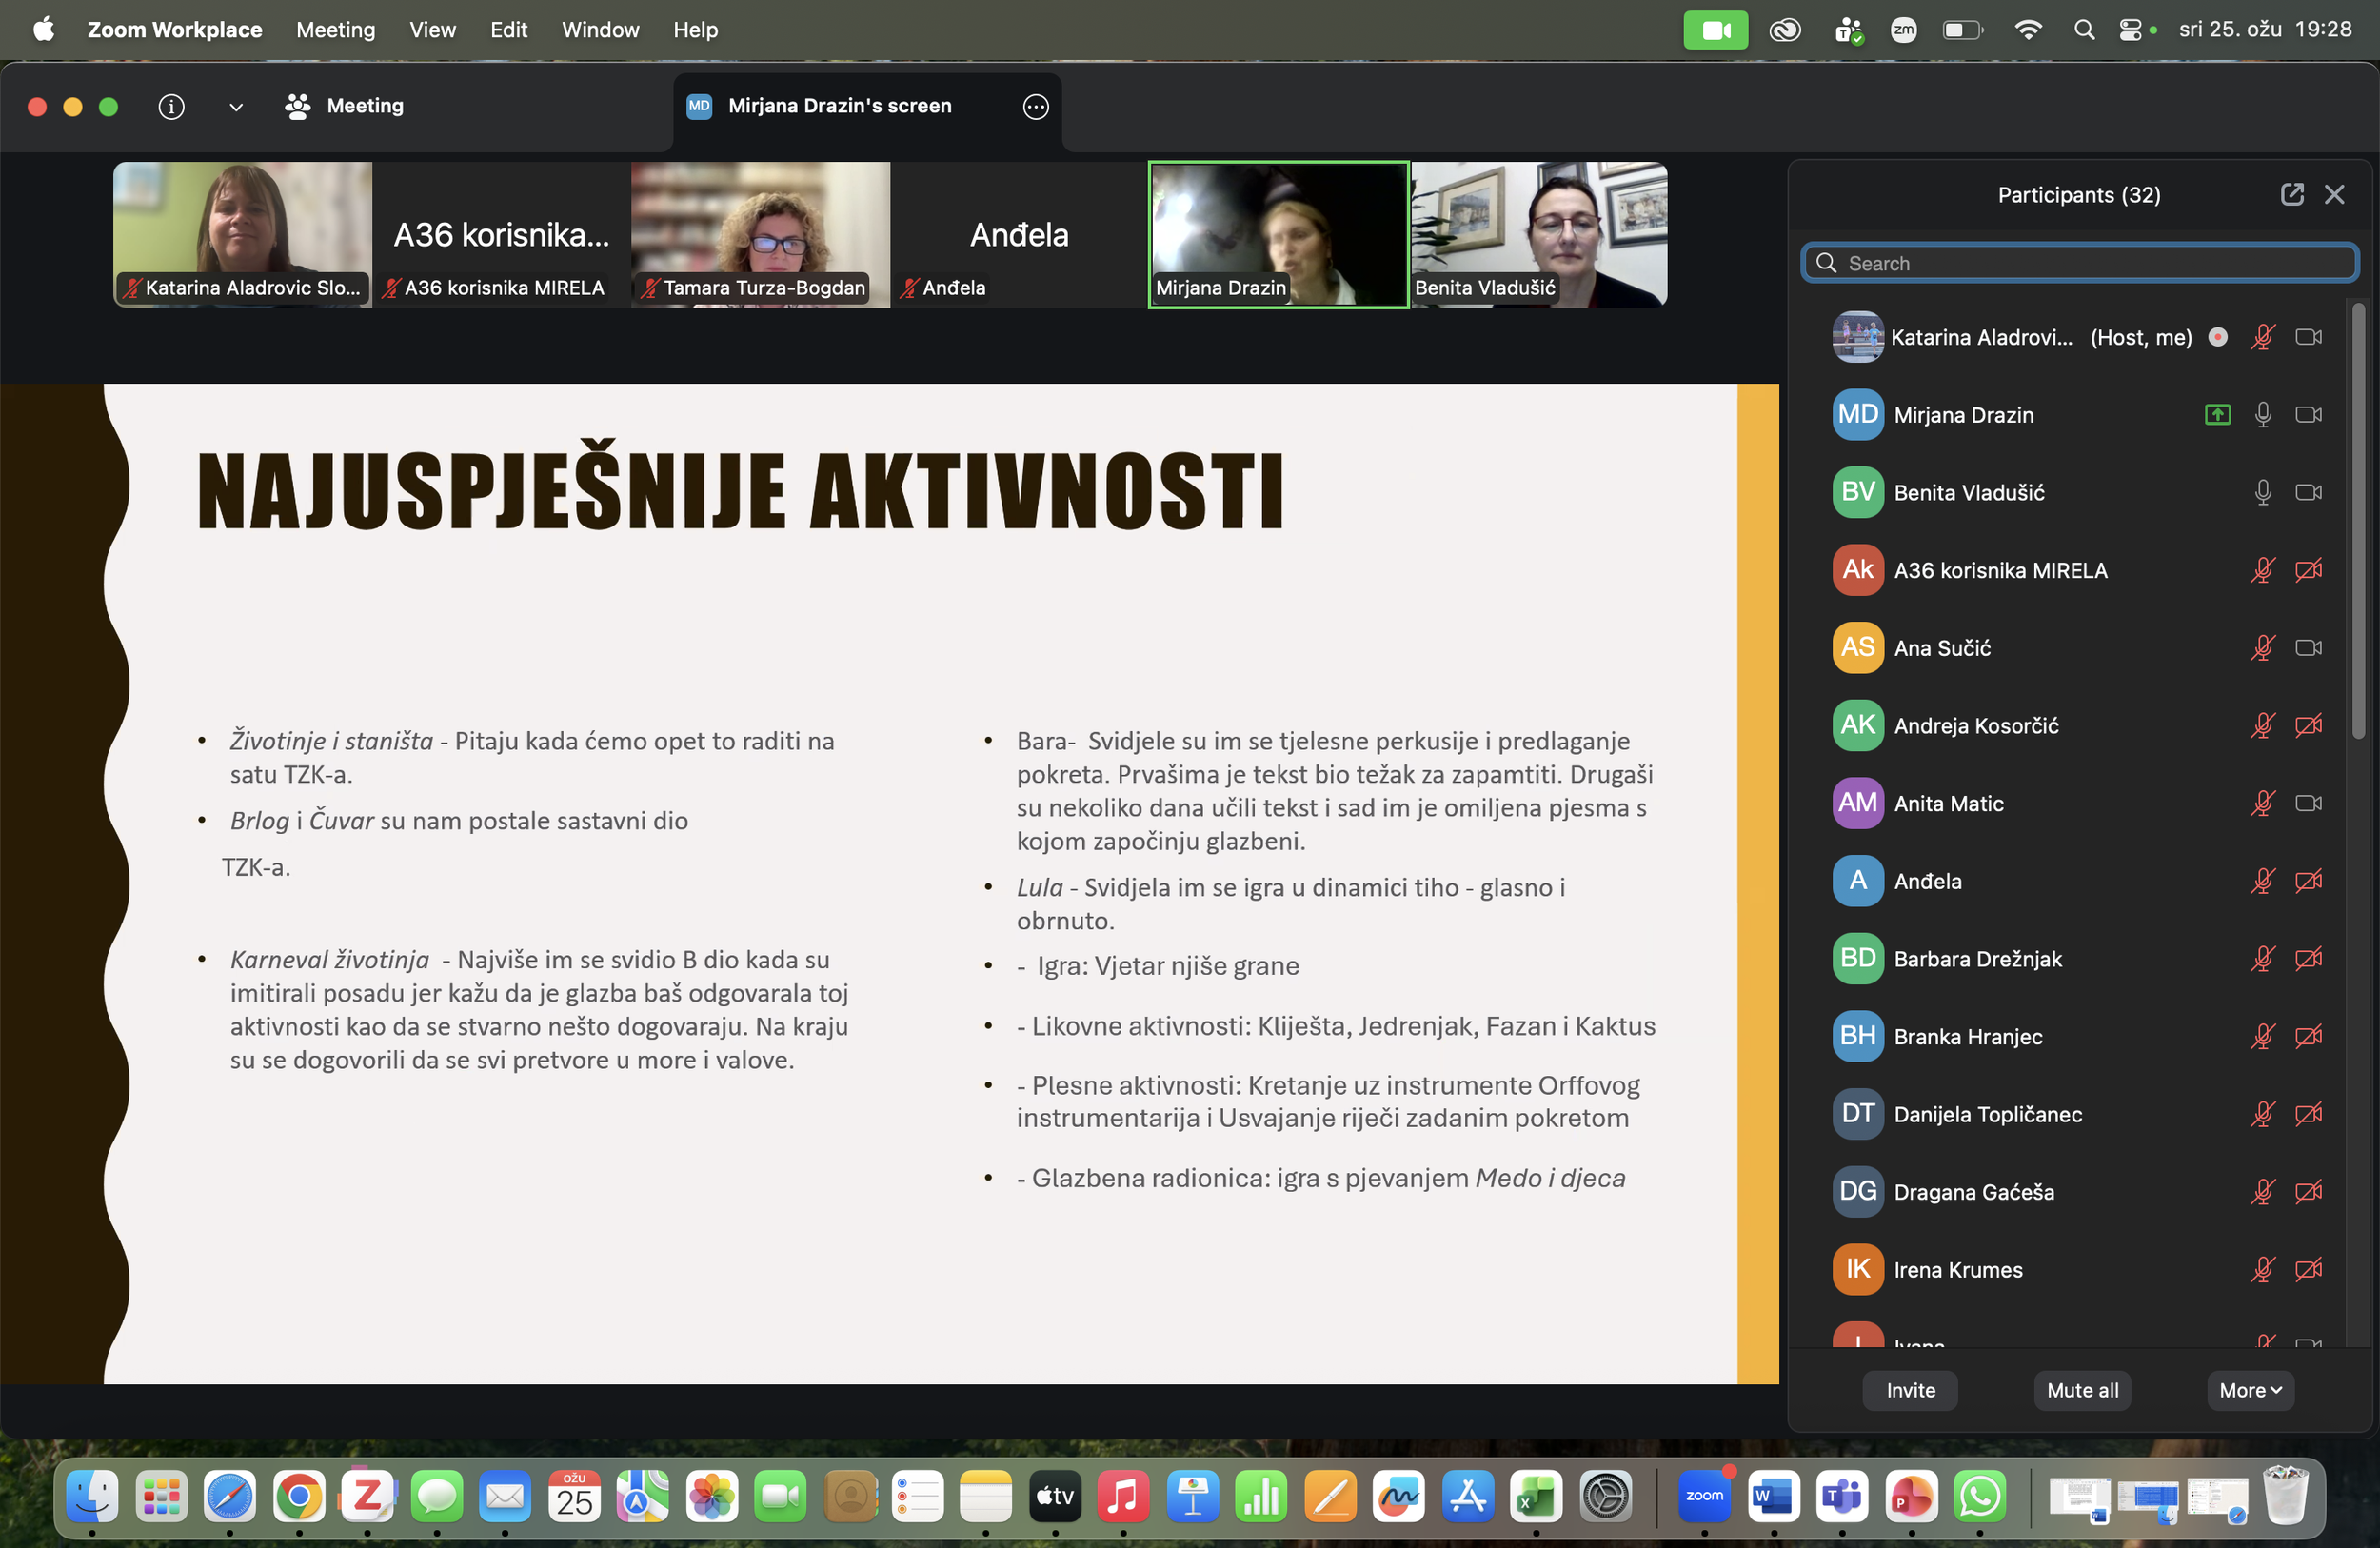
Task: Open the Meeting menu in menu bar
Action: 335,30
